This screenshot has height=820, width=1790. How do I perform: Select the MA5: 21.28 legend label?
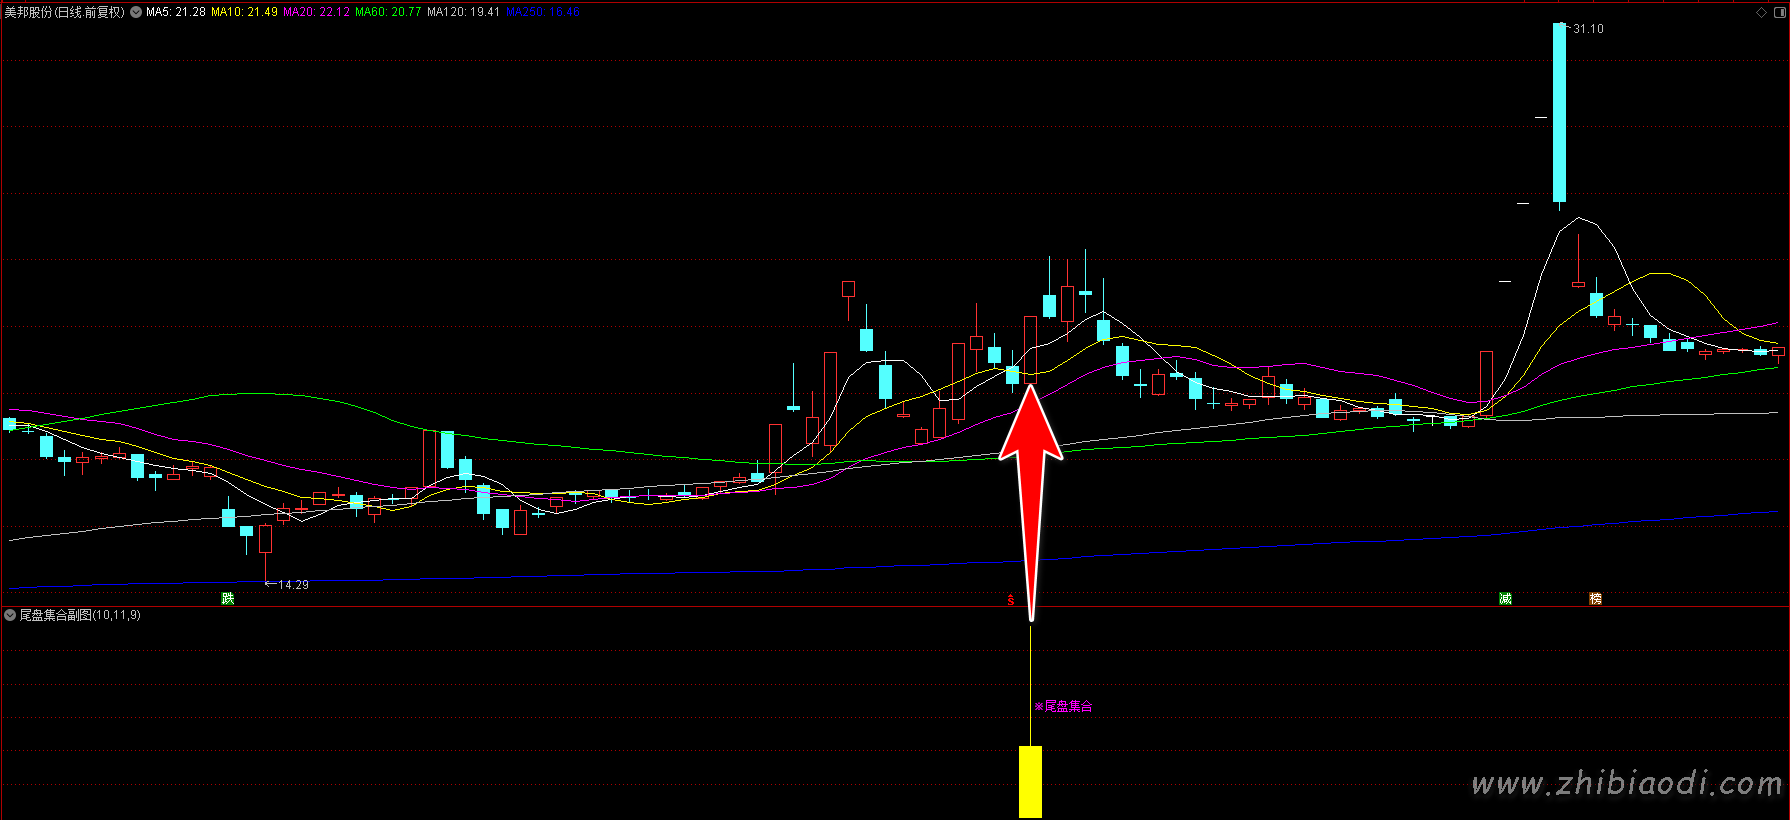(x=176, y=12)
